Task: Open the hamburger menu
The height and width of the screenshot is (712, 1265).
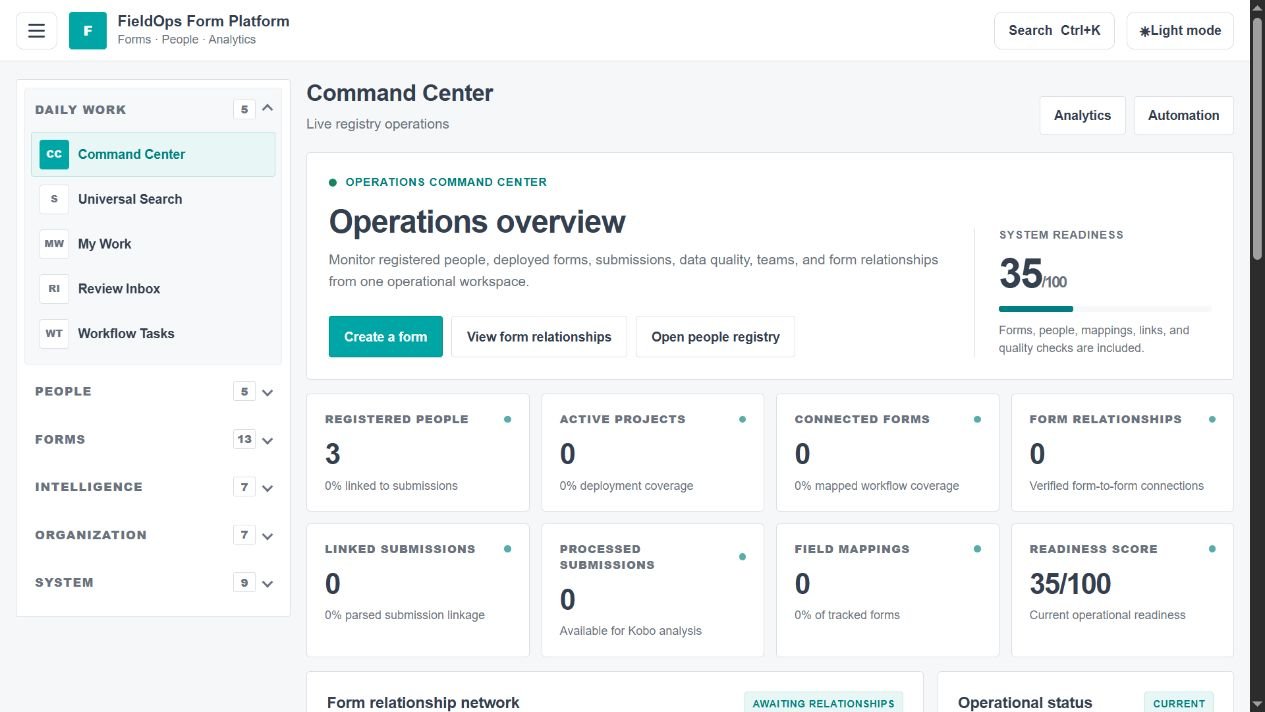Action: (37, 30)
